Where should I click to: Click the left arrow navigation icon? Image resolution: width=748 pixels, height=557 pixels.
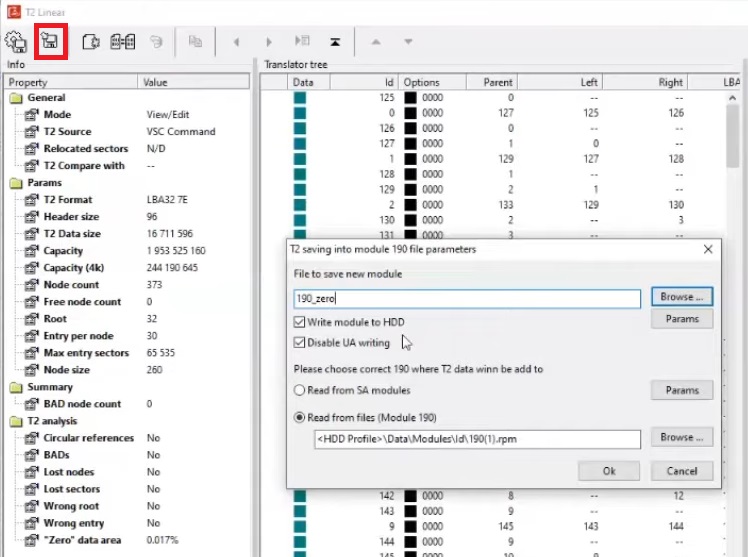tap(236, 42)
